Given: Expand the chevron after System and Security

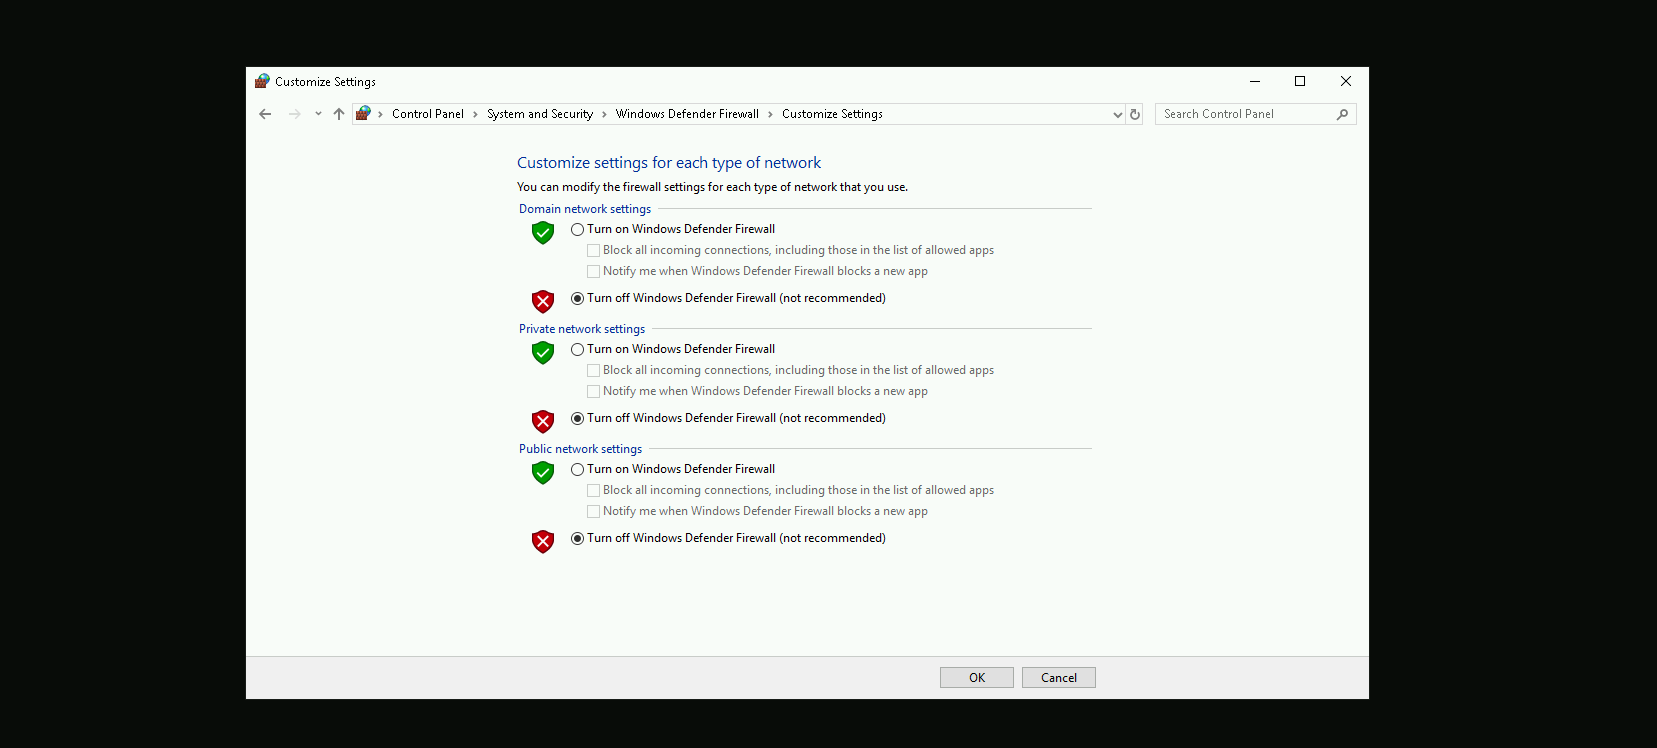Looking at the screenshot, I should 604,114.
